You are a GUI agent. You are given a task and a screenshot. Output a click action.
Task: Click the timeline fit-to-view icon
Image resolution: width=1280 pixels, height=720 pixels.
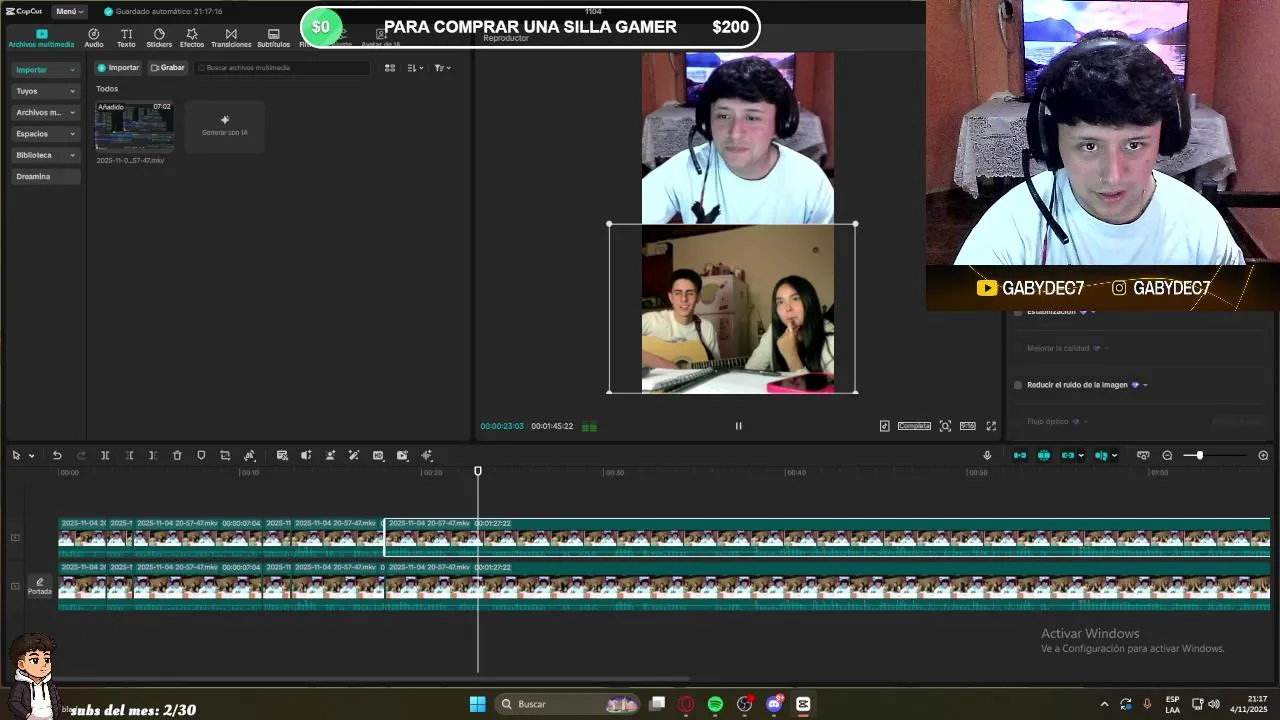(1143, 456)
